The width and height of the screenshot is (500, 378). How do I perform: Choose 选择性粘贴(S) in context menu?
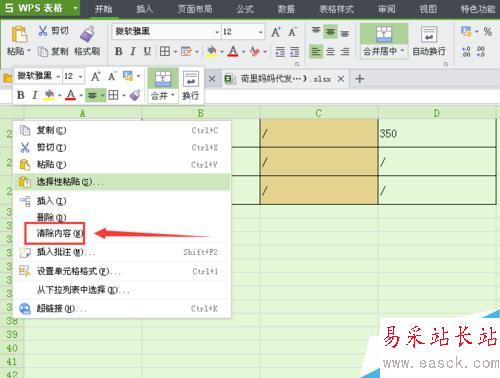tap(122, 182)
